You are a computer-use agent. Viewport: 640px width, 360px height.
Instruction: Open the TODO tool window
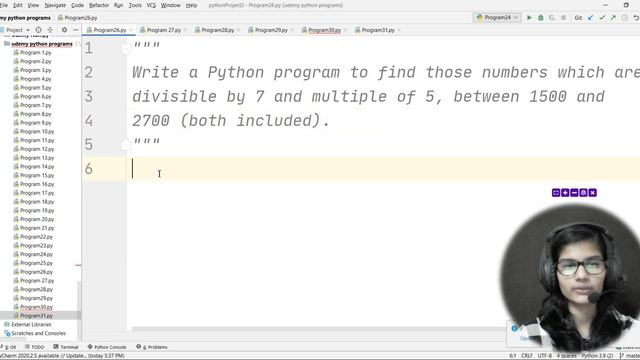pos(34,347)
